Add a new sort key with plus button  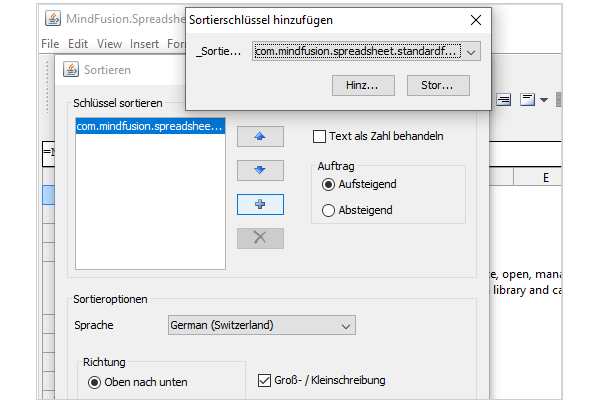coord(260,204)
